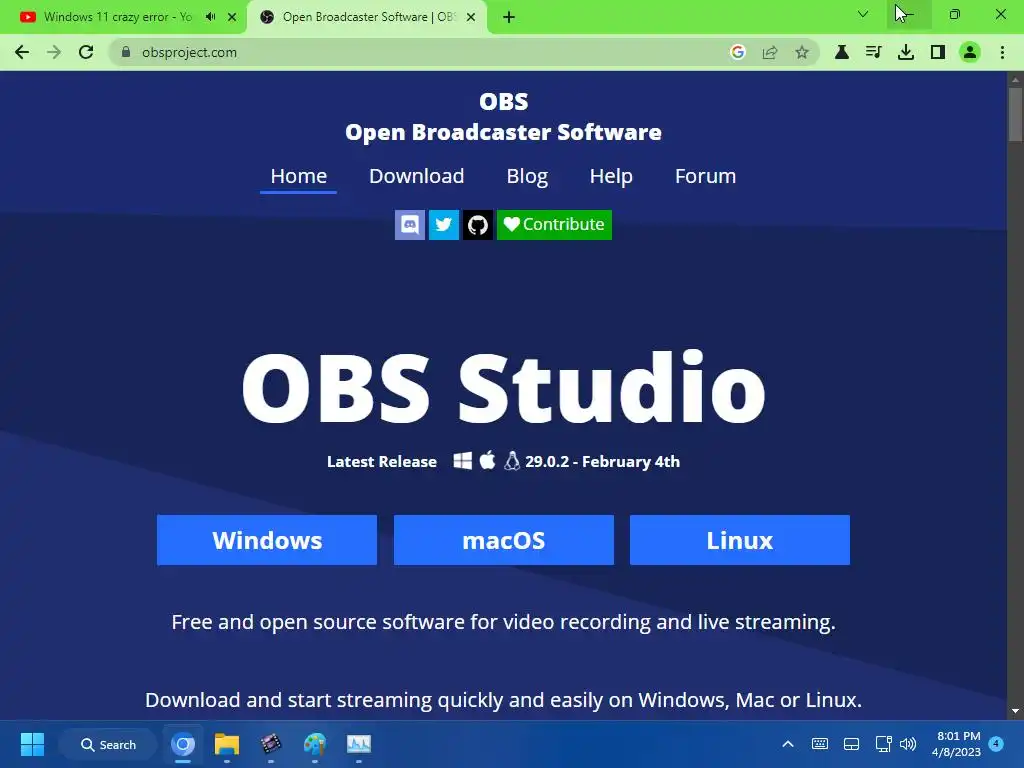Open File Explorer from taskbar
Image resolution: width=1024 pixels, height=768 pixels.
(x=227, y=744)
